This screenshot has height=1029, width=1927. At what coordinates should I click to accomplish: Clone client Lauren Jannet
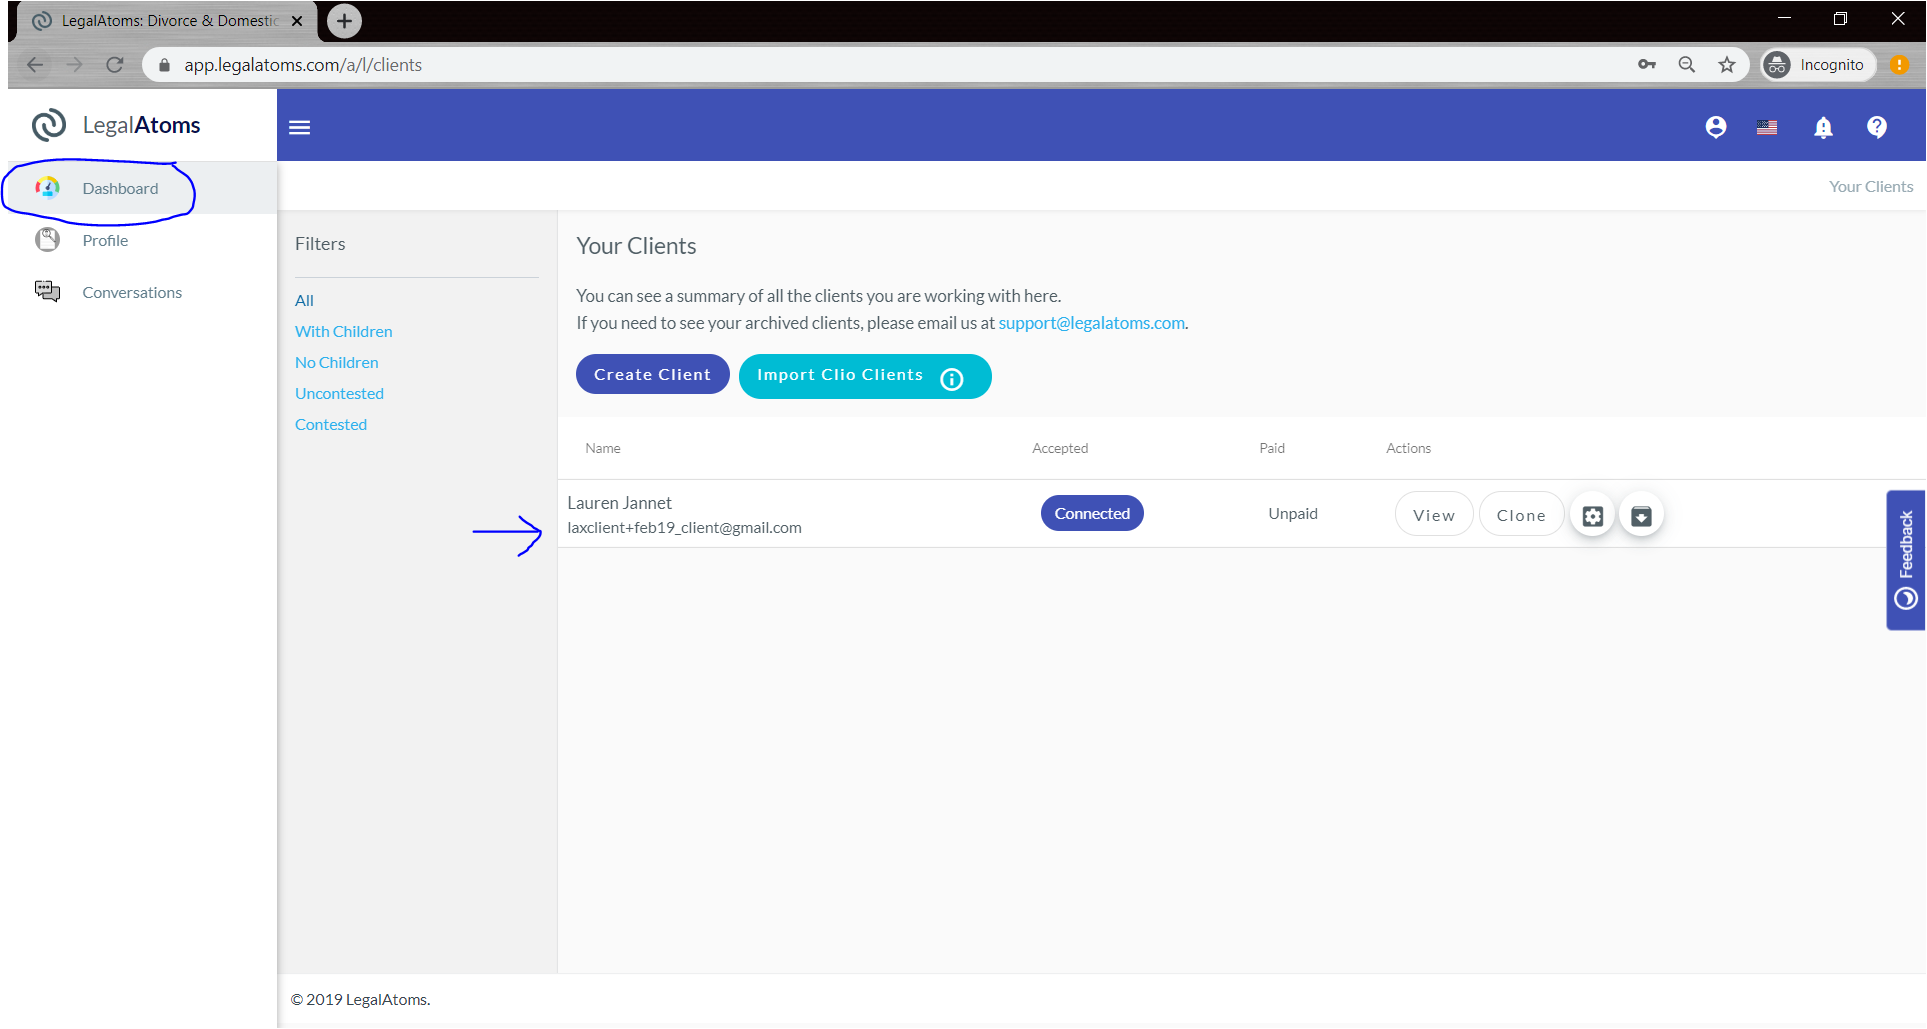pos(1520,515)
